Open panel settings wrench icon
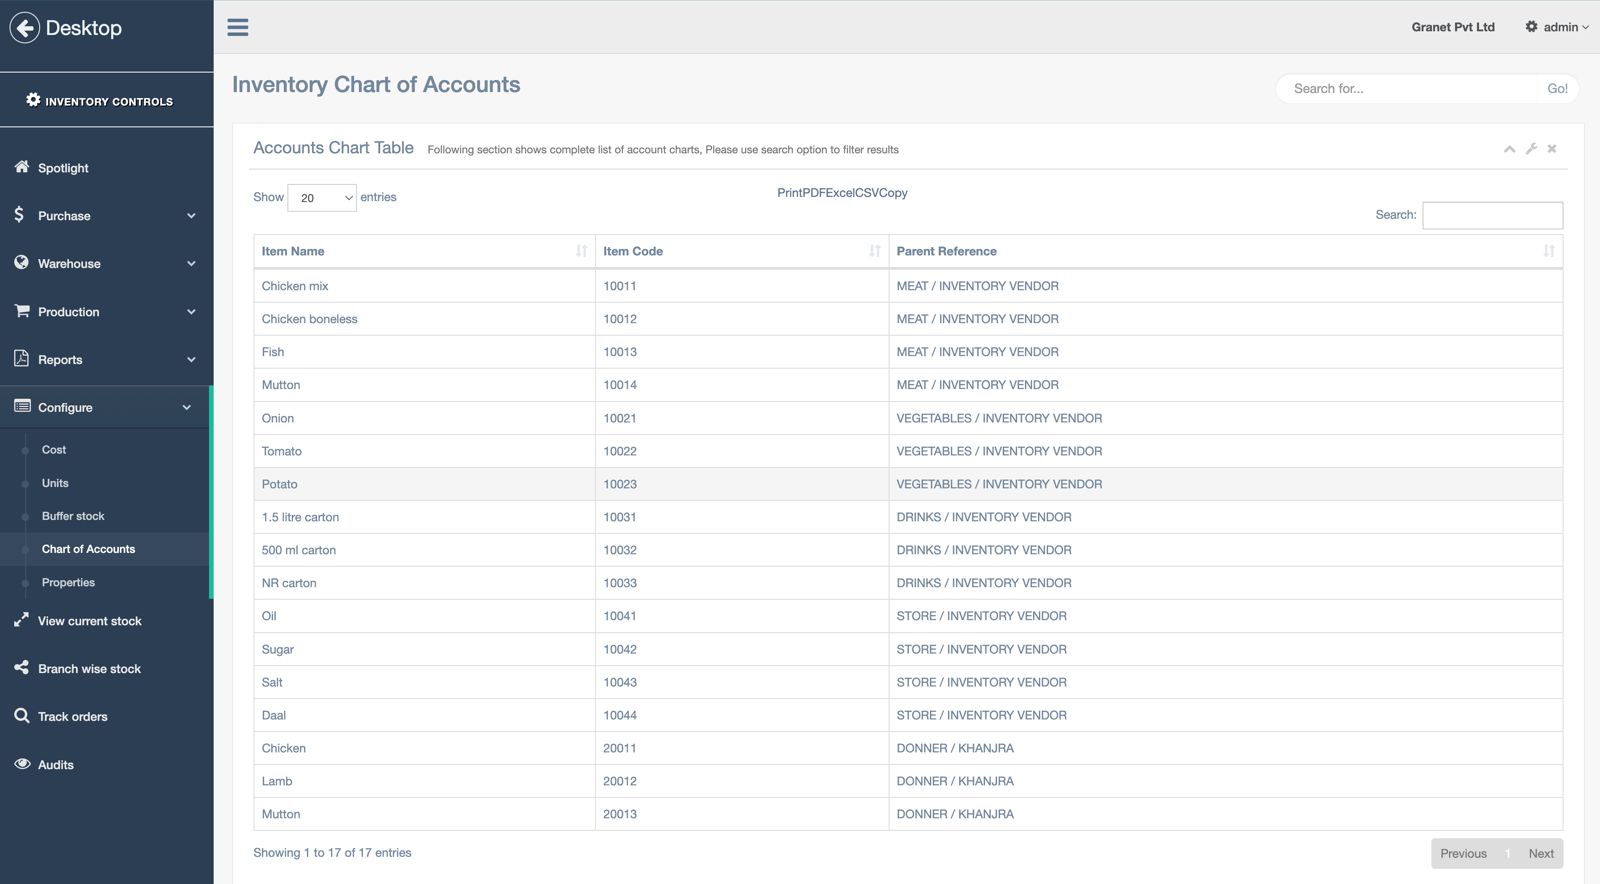This screenshot has width=1600, height=884. pos(1531,148)
